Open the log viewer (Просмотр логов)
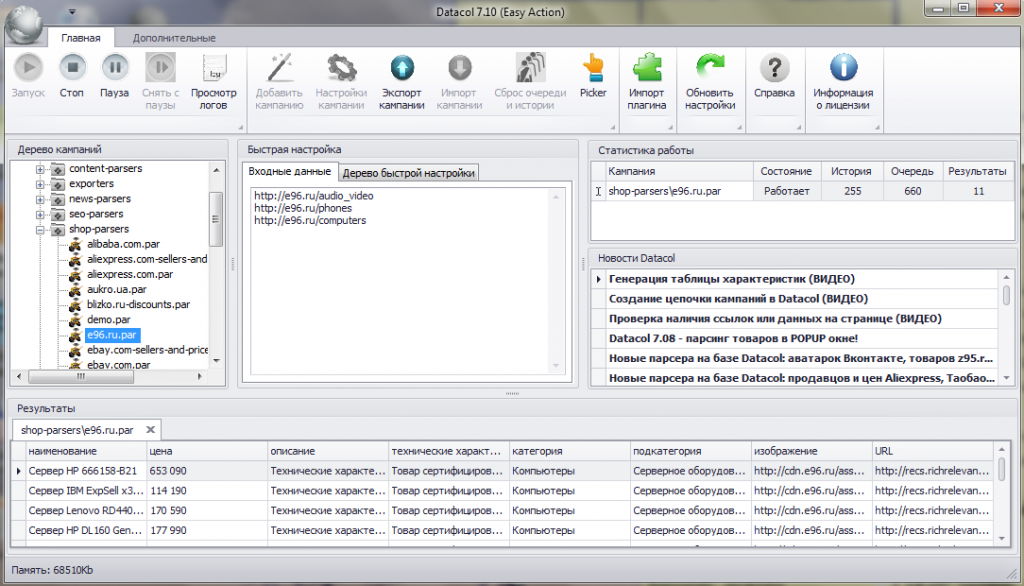Viewport: 1024px width, 586px height. pos(213,69)
